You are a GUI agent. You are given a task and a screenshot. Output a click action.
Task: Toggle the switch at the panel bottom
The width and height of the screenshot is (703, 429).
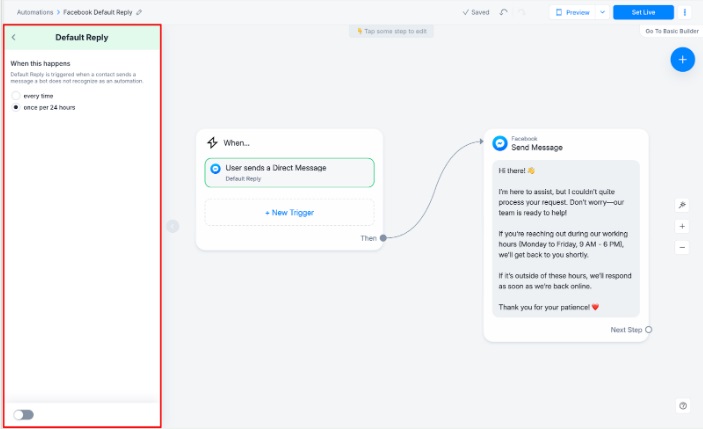click(23, 414)
